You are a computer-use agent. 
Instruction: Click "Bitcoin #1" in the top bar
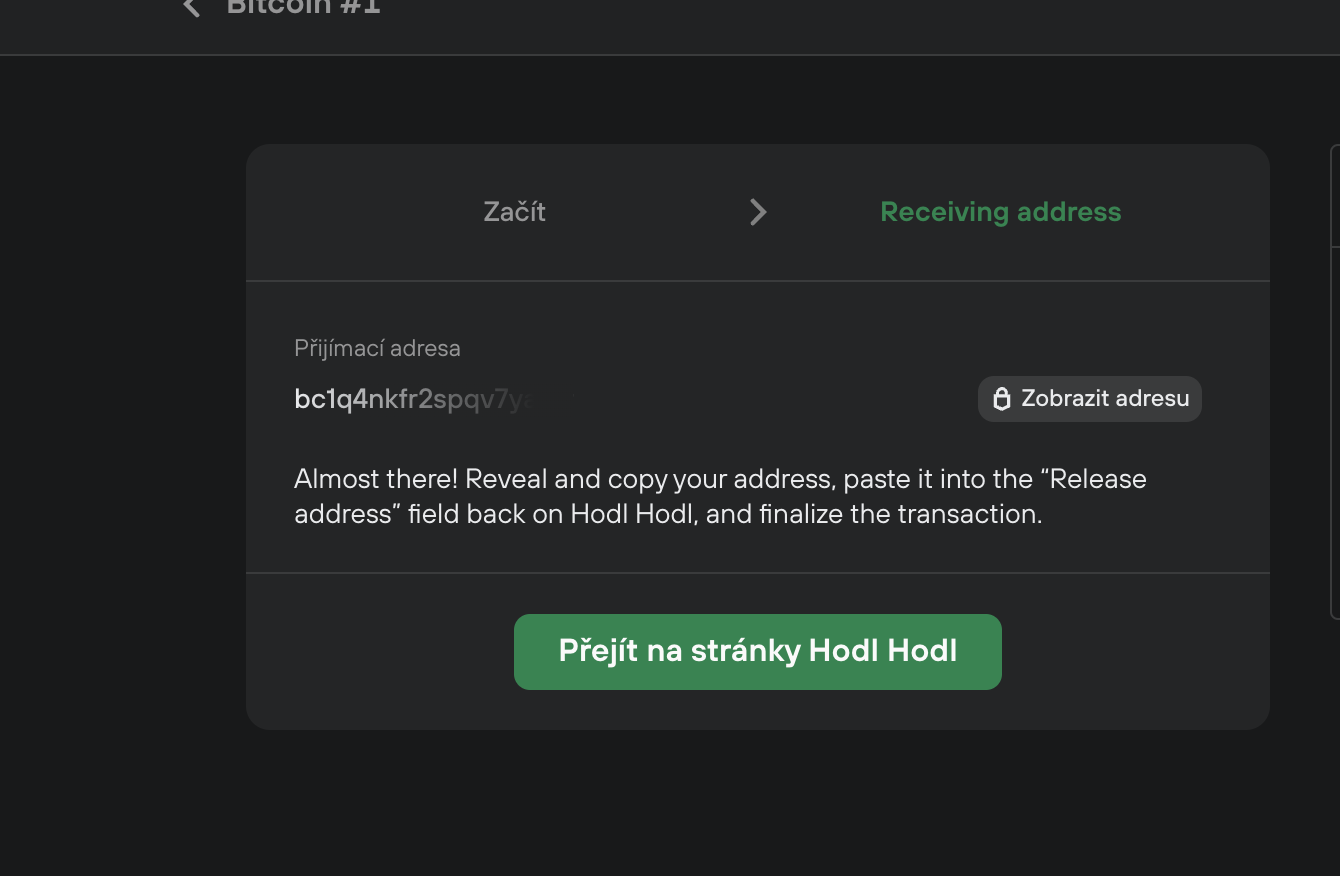click(x=303, y=8)
